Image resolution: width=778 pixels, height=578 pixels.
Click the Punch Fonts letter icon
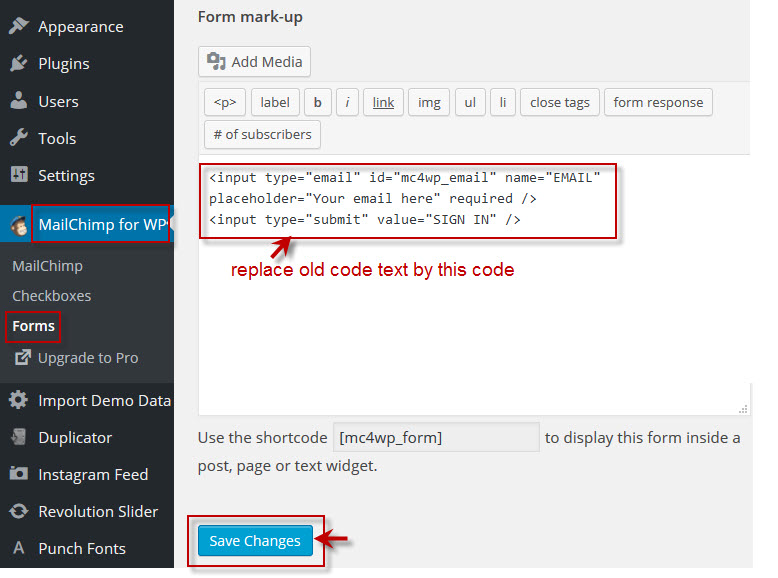pyautogui.click(x=19, y=548)
